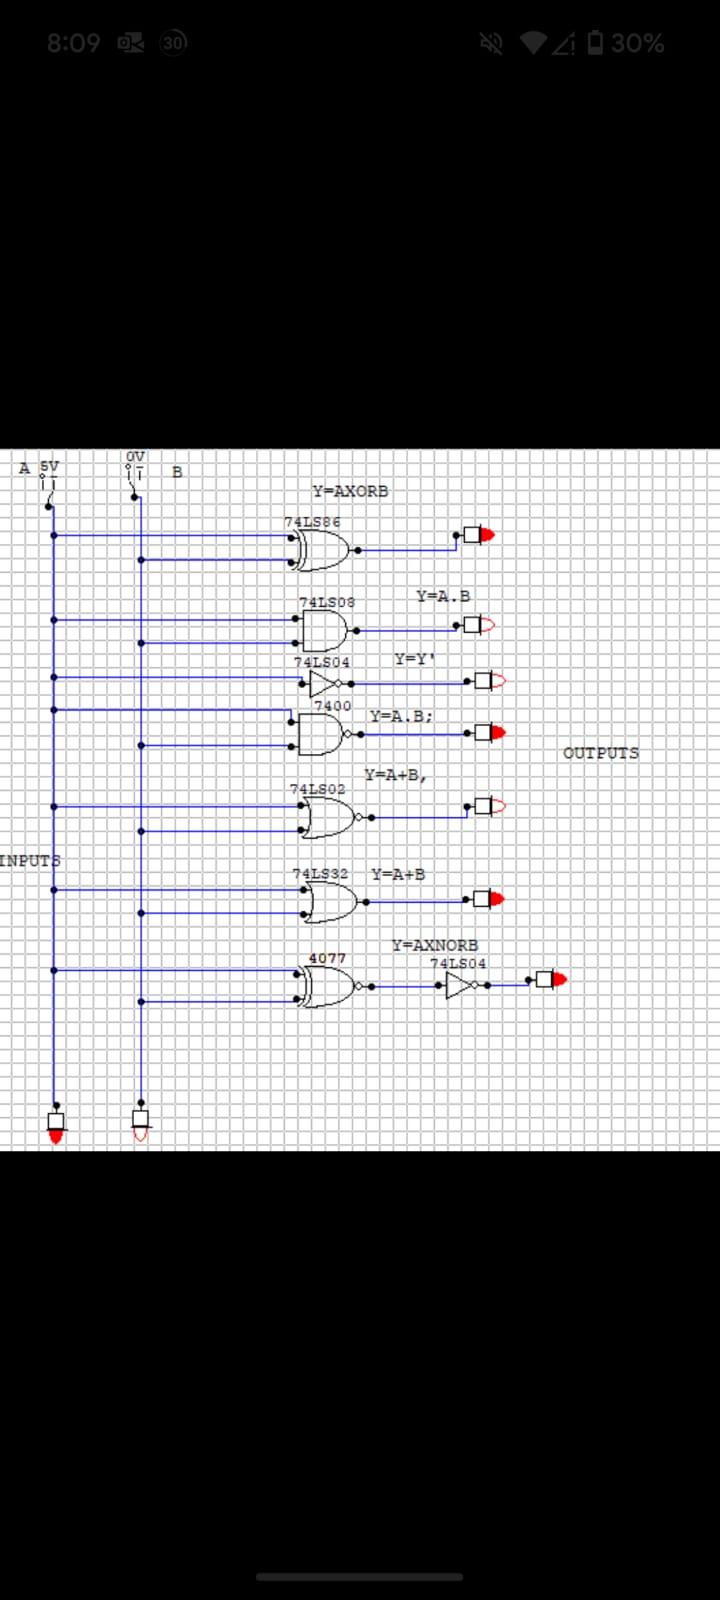Click the unlit LED below input B line

click(140, 1126)
